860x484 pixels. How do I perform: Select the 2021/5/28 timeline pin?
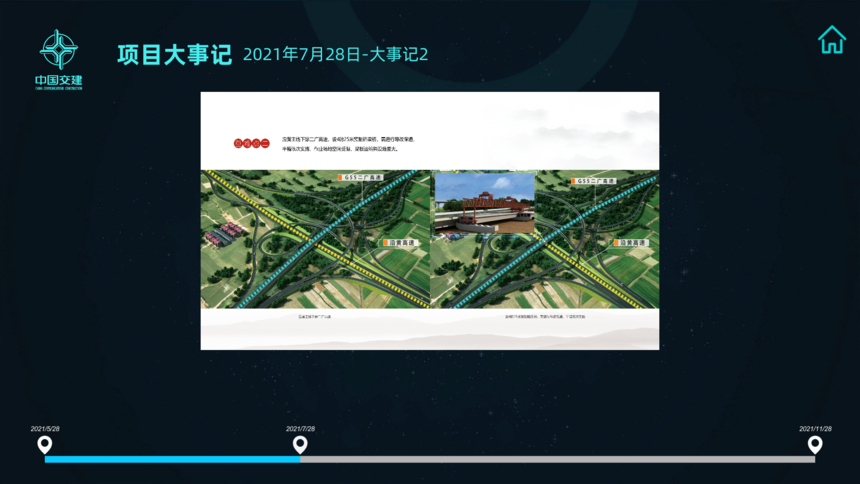pyautogui.click(x=44, y=444)
